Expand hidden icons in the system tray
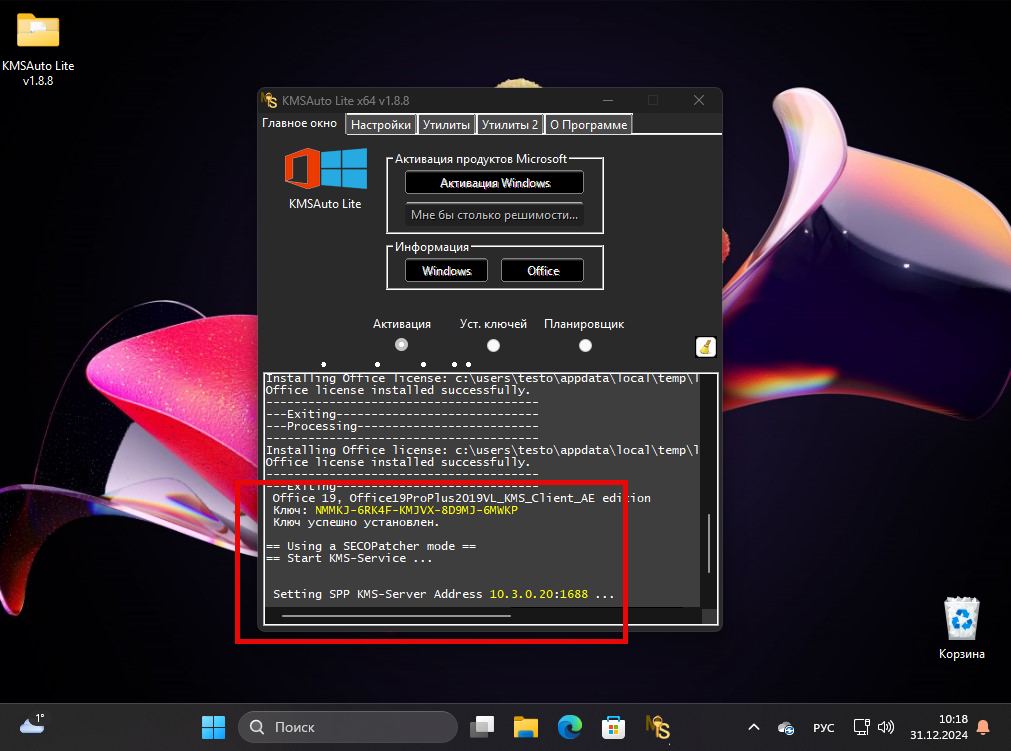 [x=753, y=728]
